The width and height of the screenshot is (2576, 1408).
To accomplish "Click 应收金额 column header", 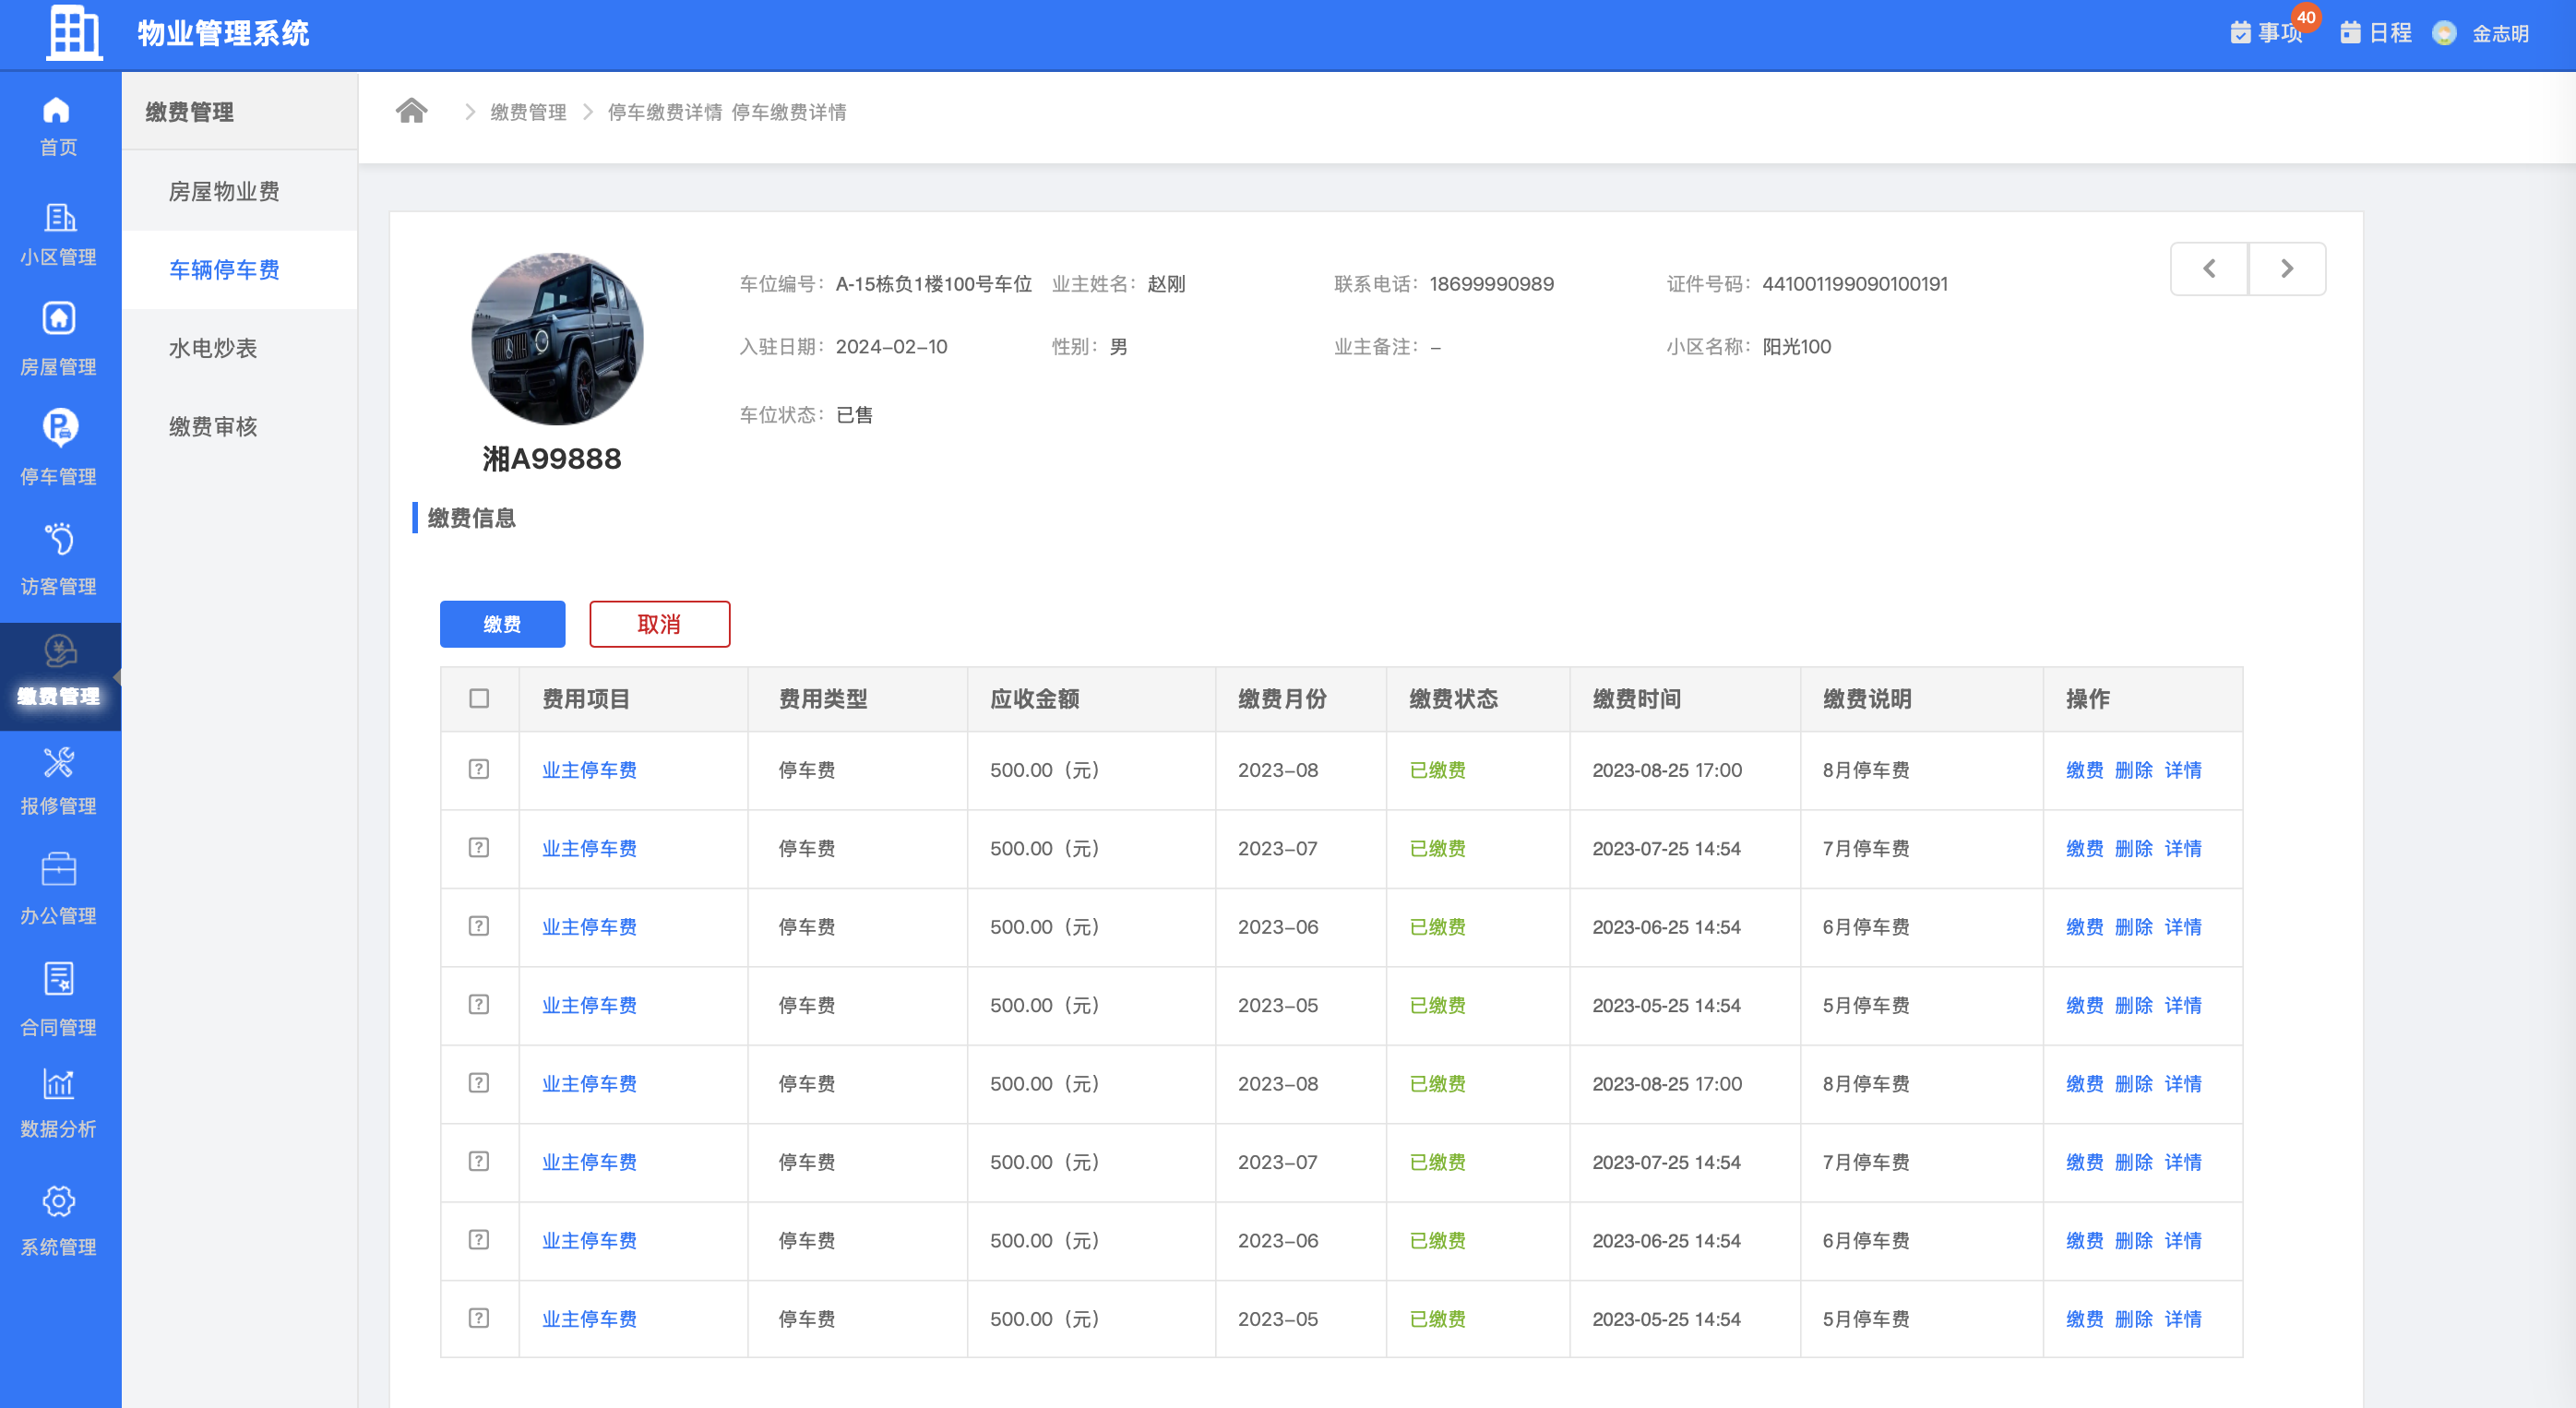I will pyautogui.click(x=1034, y=698).
